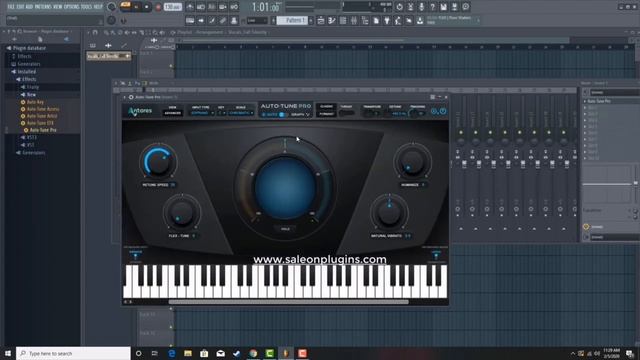Toggle typing keyboard to piano icon
640x360 pixels.
[x=190, y=20]
